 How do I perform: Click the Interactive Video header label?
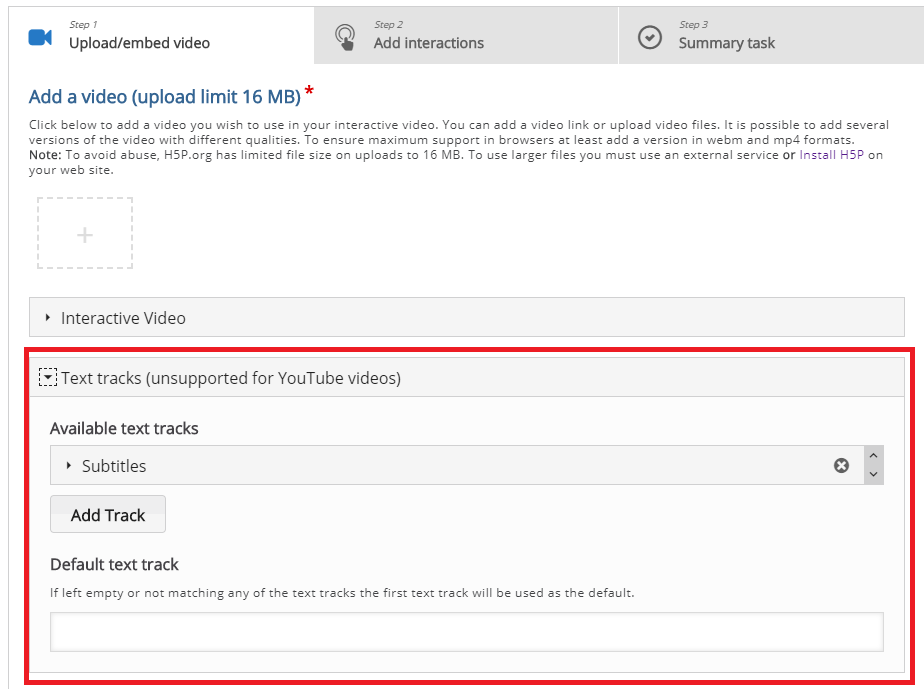123,318
